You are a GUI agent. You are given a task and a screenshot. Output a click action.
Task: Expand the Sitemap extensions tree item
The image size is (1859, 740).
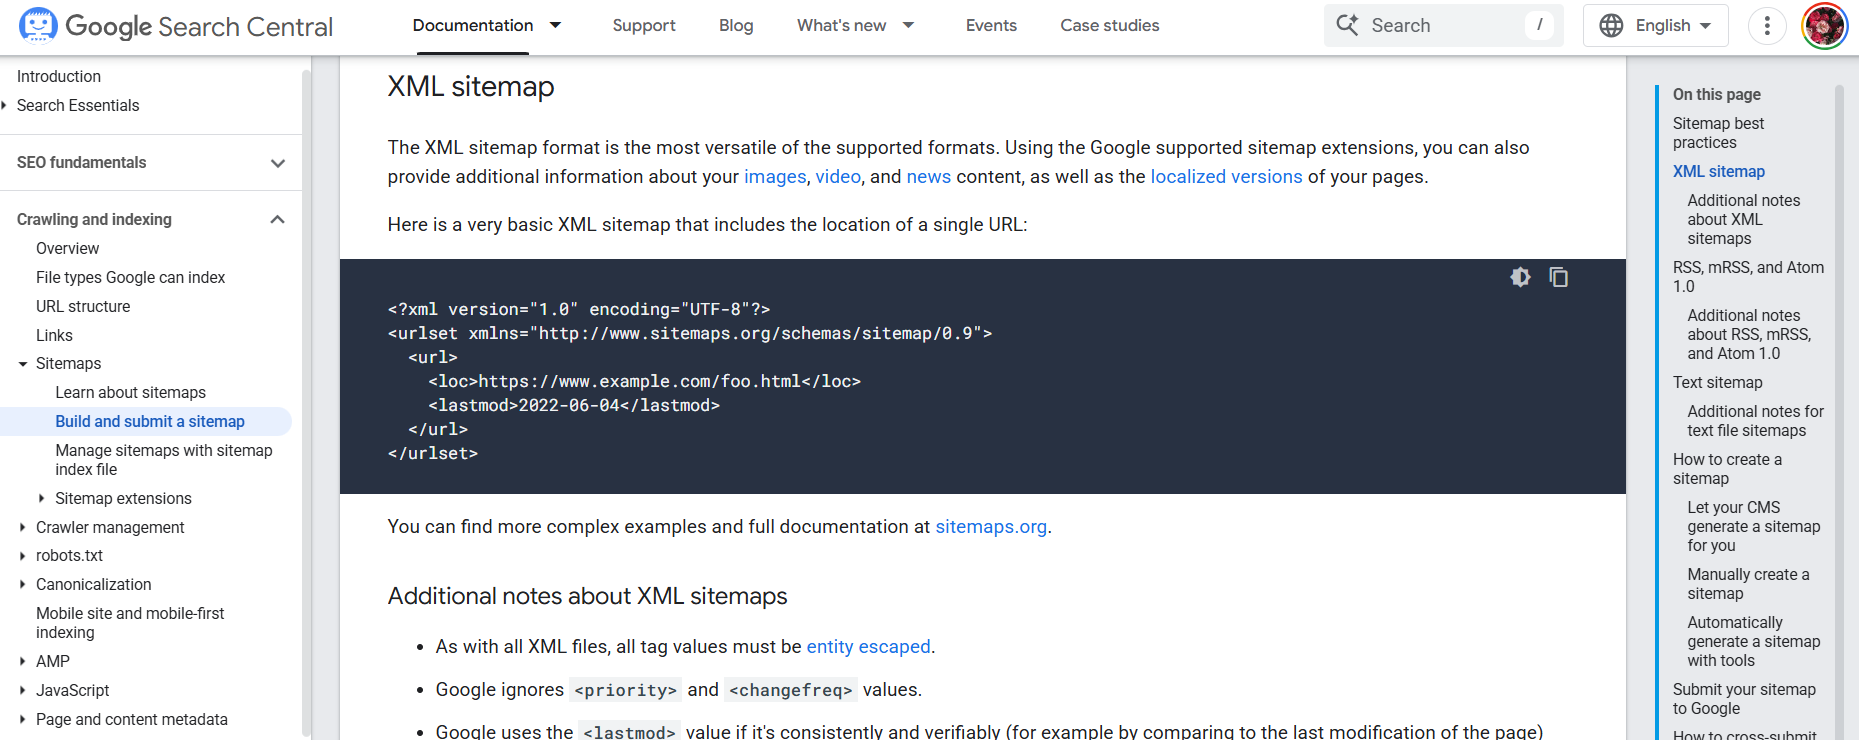tap(42, 498)
